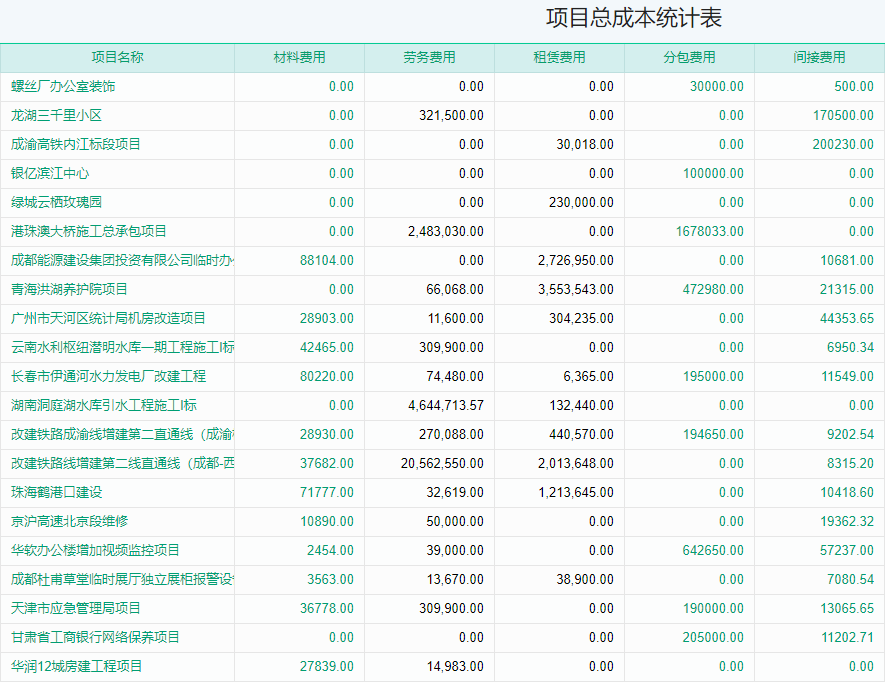
Task: Select subcontract cost value 205000.00
Action: (x=713, y=637)
